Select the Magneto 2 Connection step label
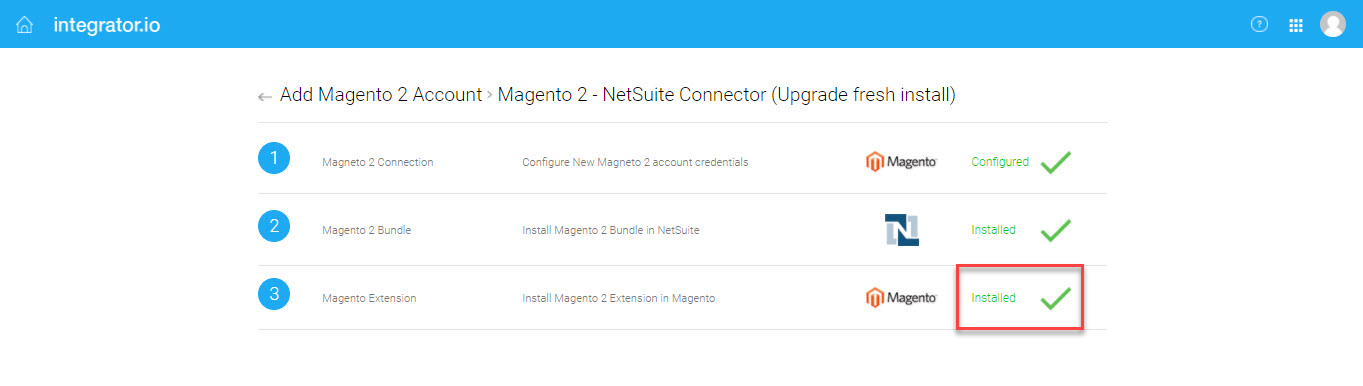The height and width of the screenshot is (386, 1363). click(x=378, y=162)
